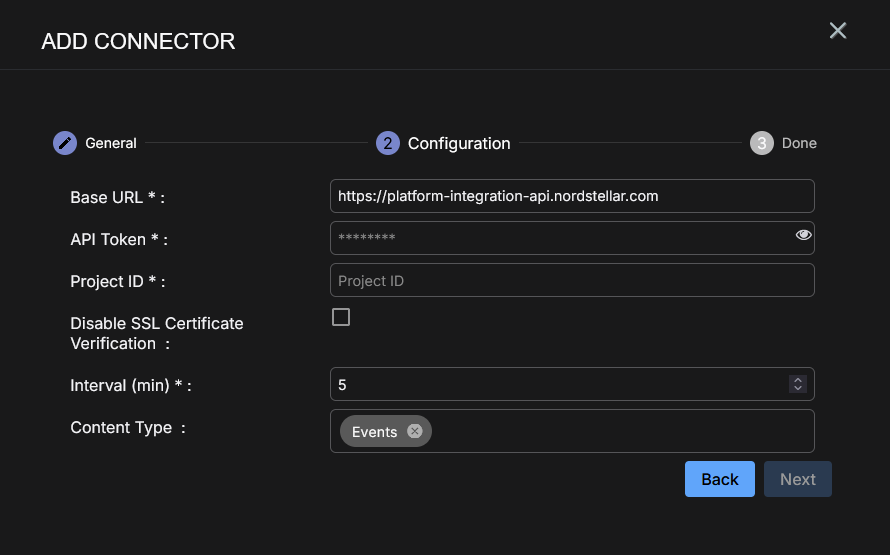Click the Project ID input box
Screen dimensions: 890x555
tap(572, 281)
